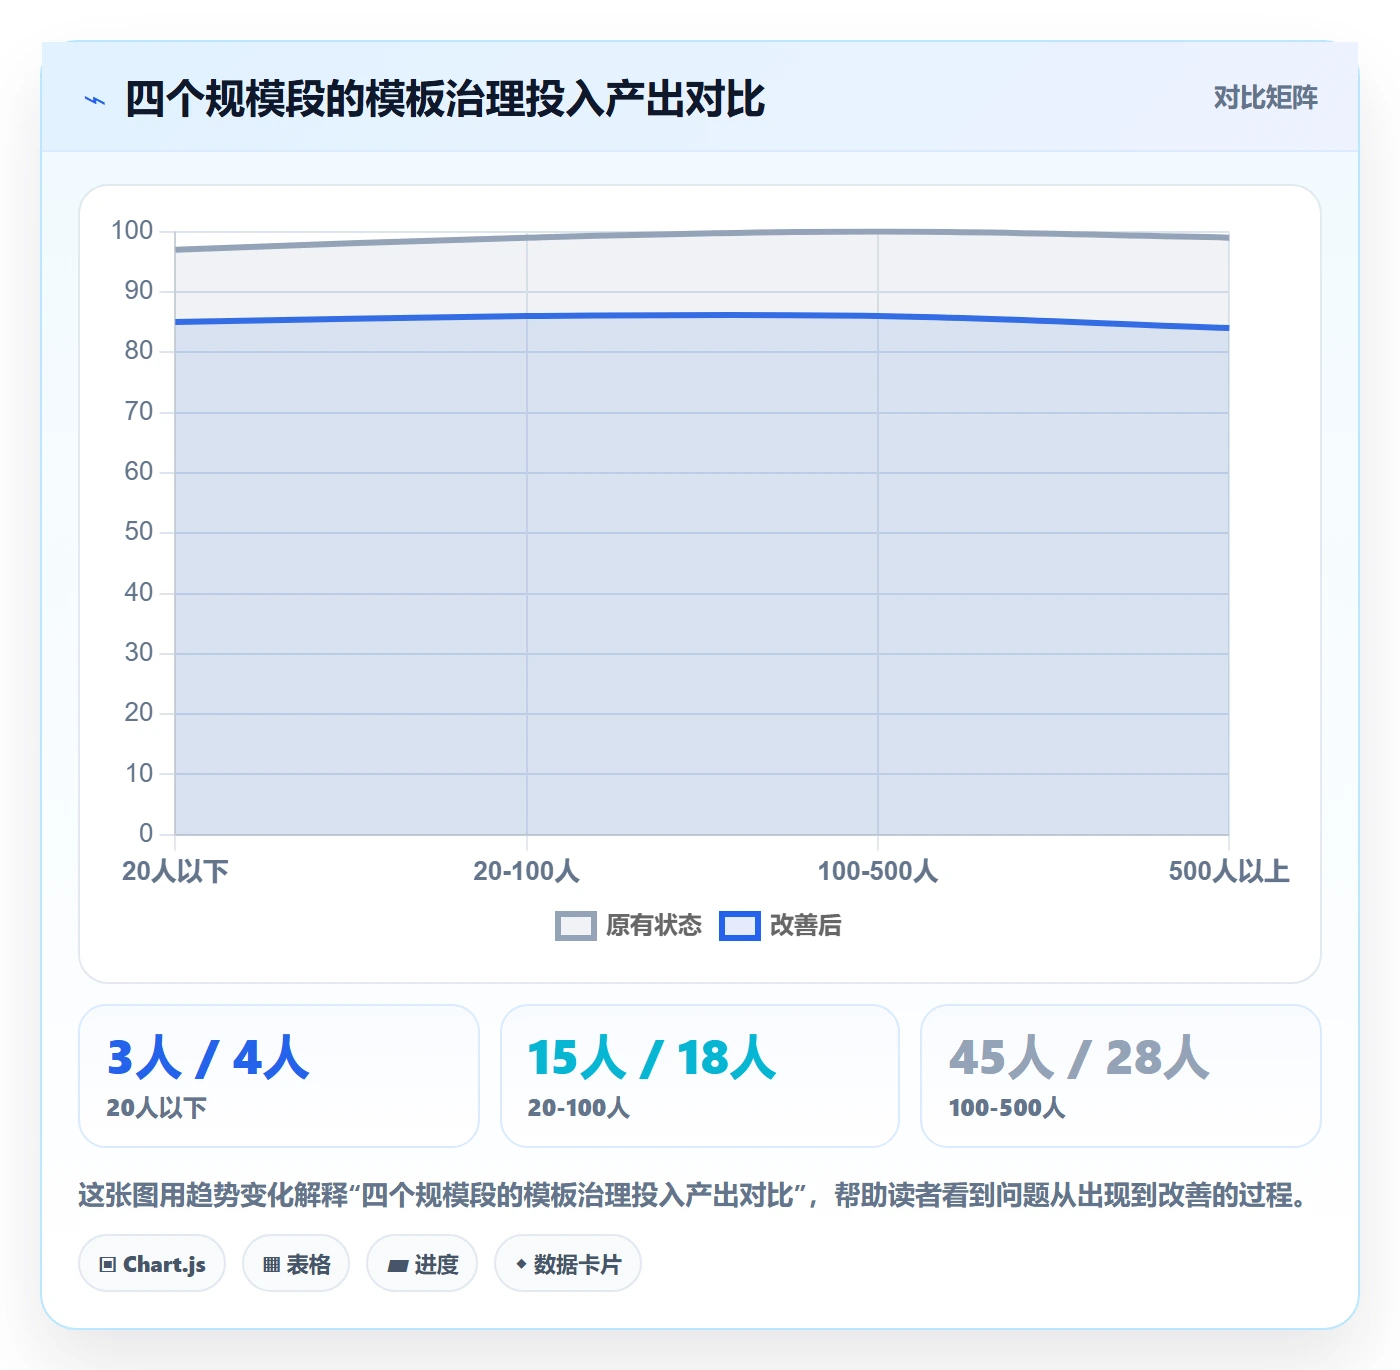Click the y-axis value 50
The width and height of the screenshot is (1400, 1370).
(139, 532)
